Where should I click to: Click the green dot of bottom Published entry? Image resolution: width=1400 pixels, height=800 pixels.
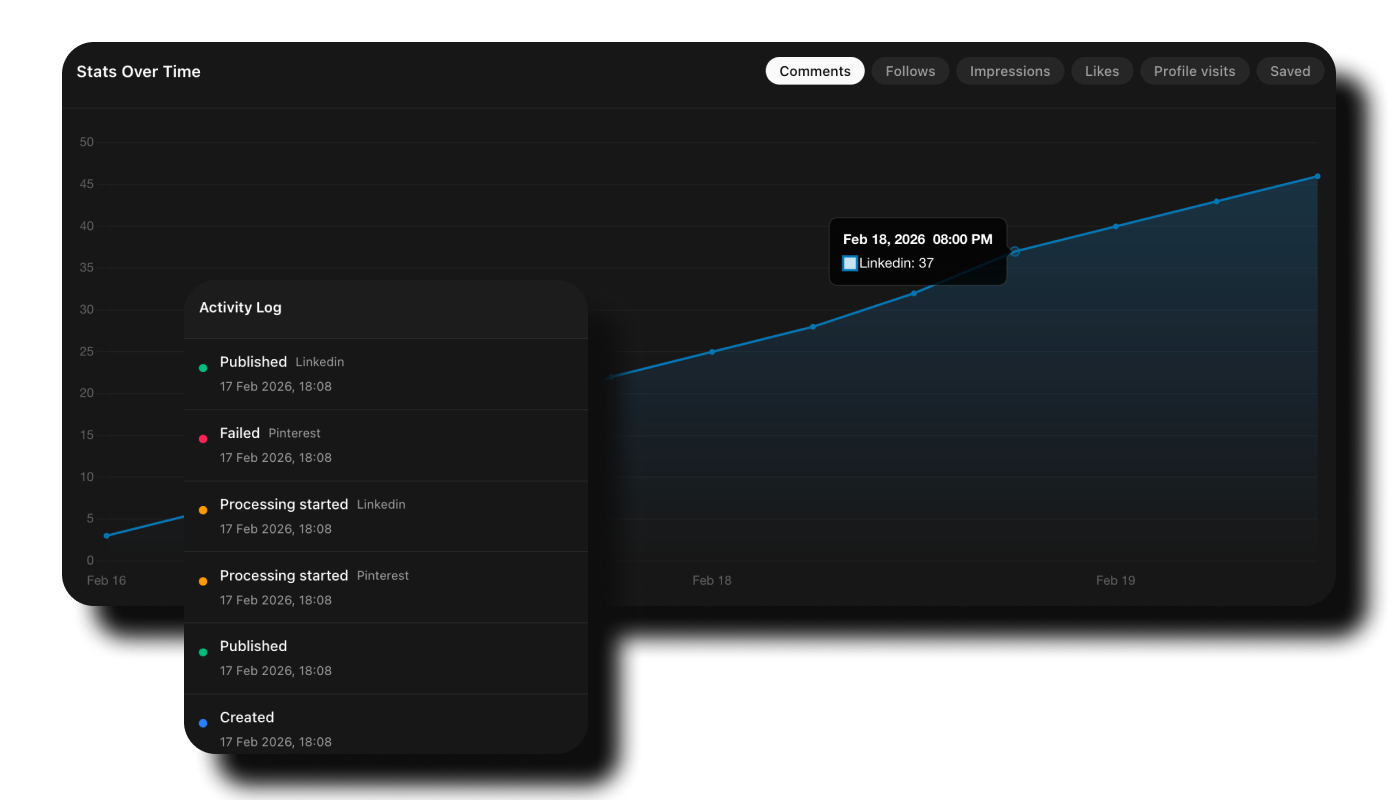coord(203,652)
